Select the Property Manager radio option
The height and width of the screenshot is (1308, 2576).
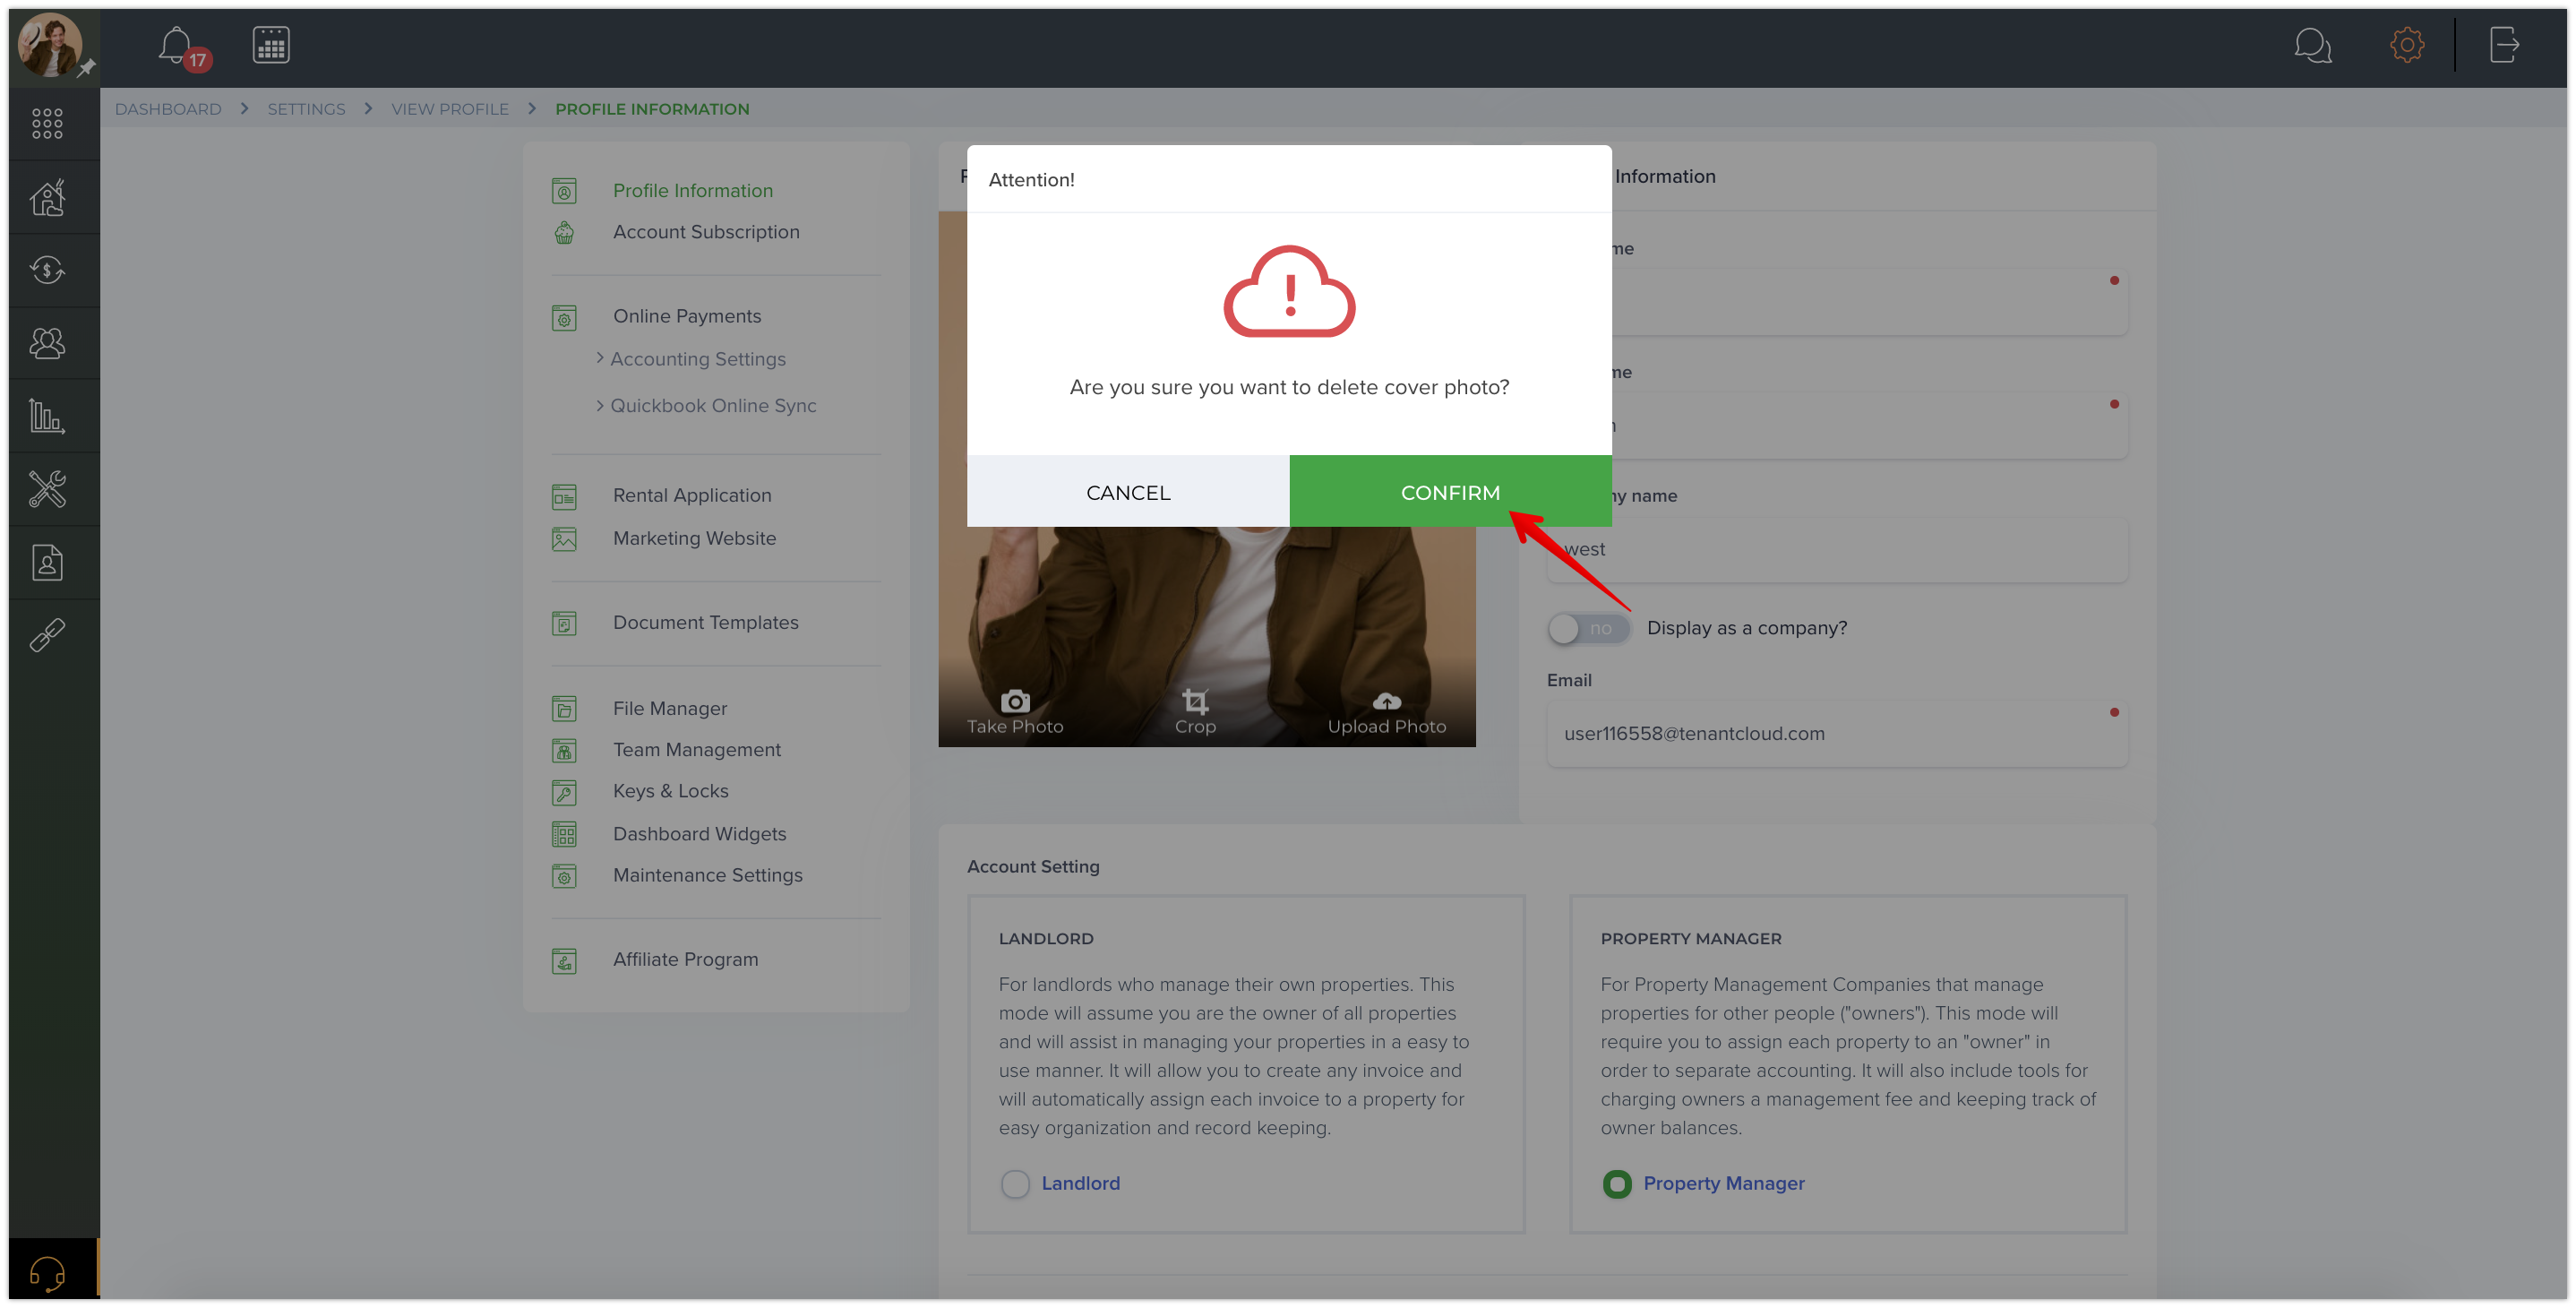pyautogui.click(x=1617, y=1184)
